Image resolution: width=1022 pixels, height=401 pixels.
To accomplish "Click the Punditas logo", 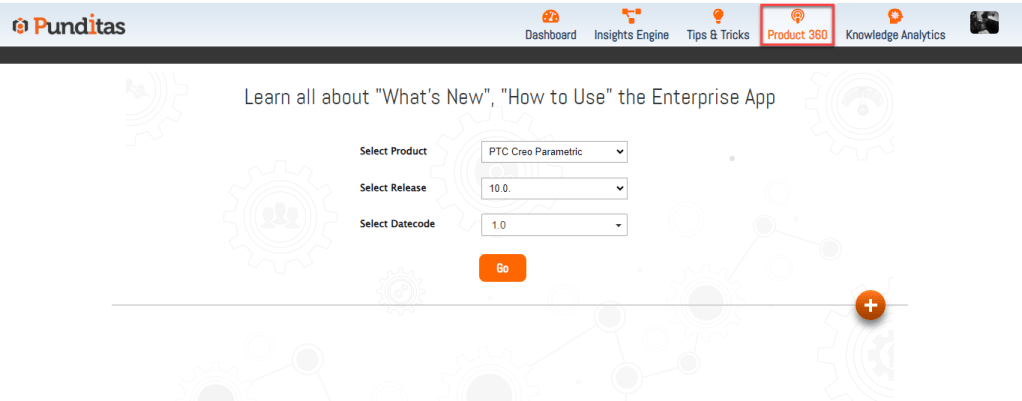I will pyautogui.click(x=69, y=26).
